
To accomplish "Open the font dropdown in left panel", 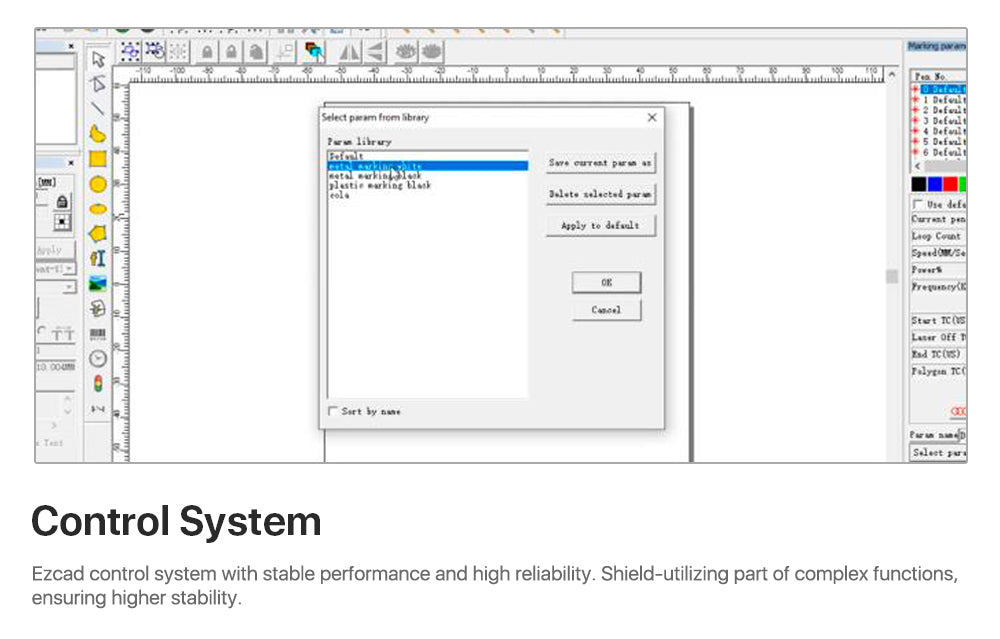I will click(69, 269).
